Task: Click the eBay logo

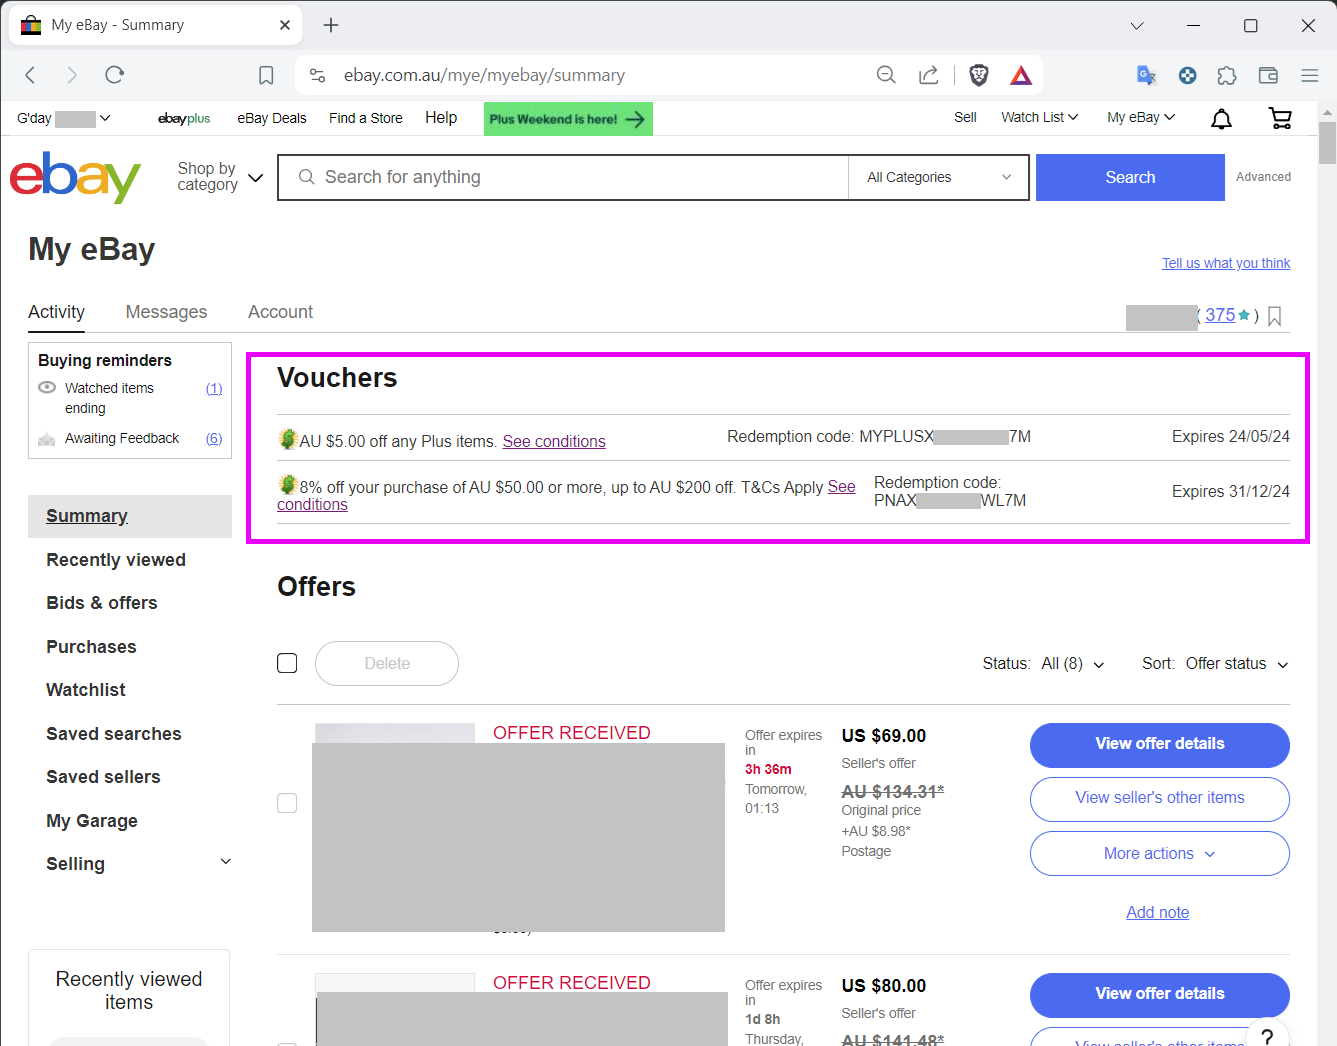Action: [76, 178]
